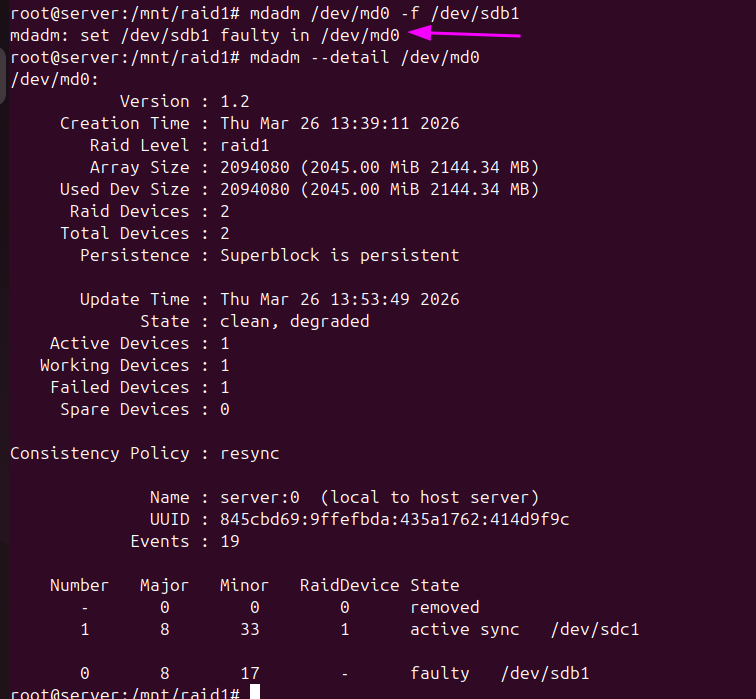Click the raid1 Raid Level value
This screenshot has width=756, height=699.
245,145
